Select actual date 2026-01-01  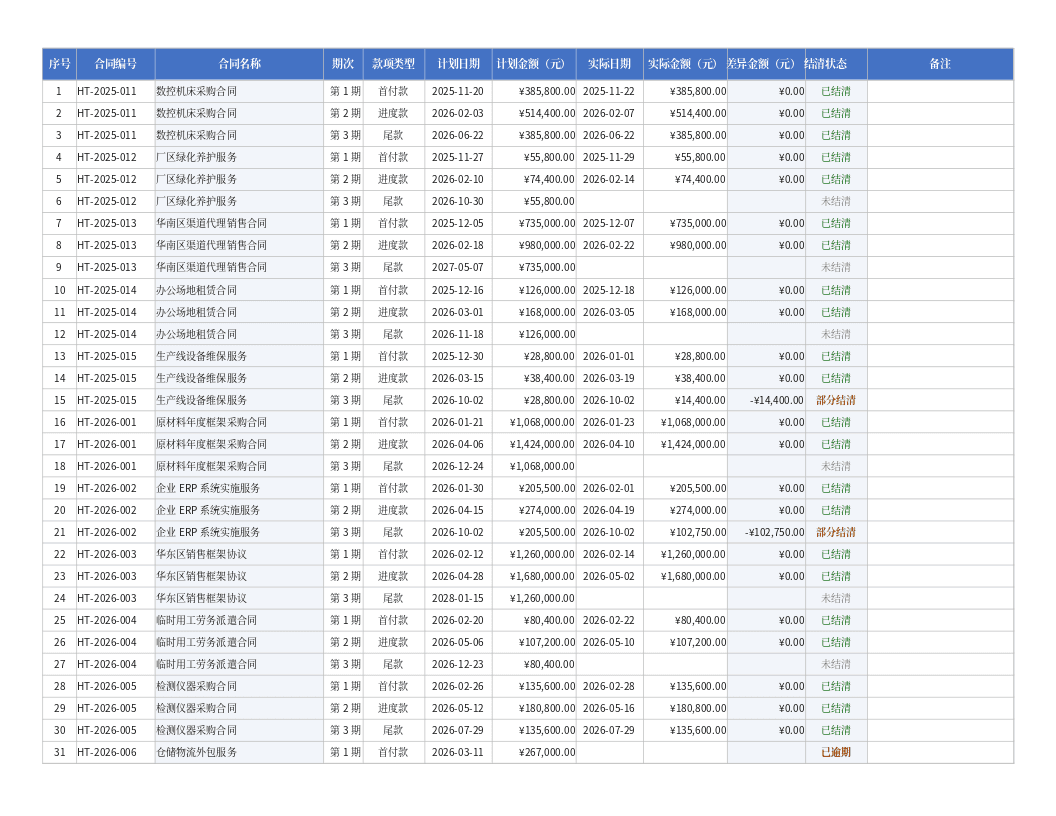609,356
